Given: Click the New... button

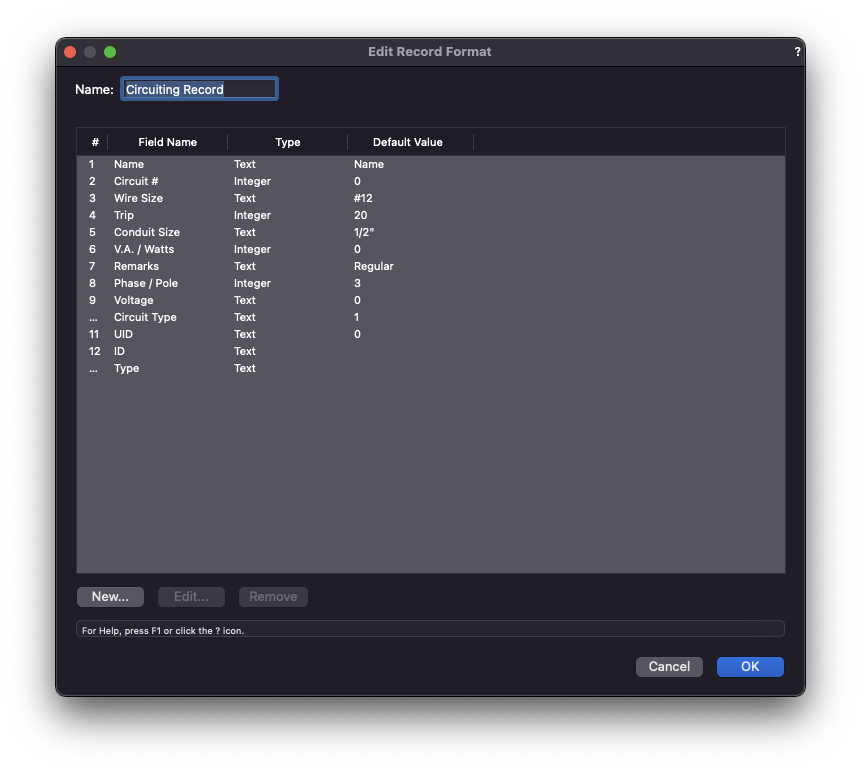Looking at the screenshot, I should 110,597.
